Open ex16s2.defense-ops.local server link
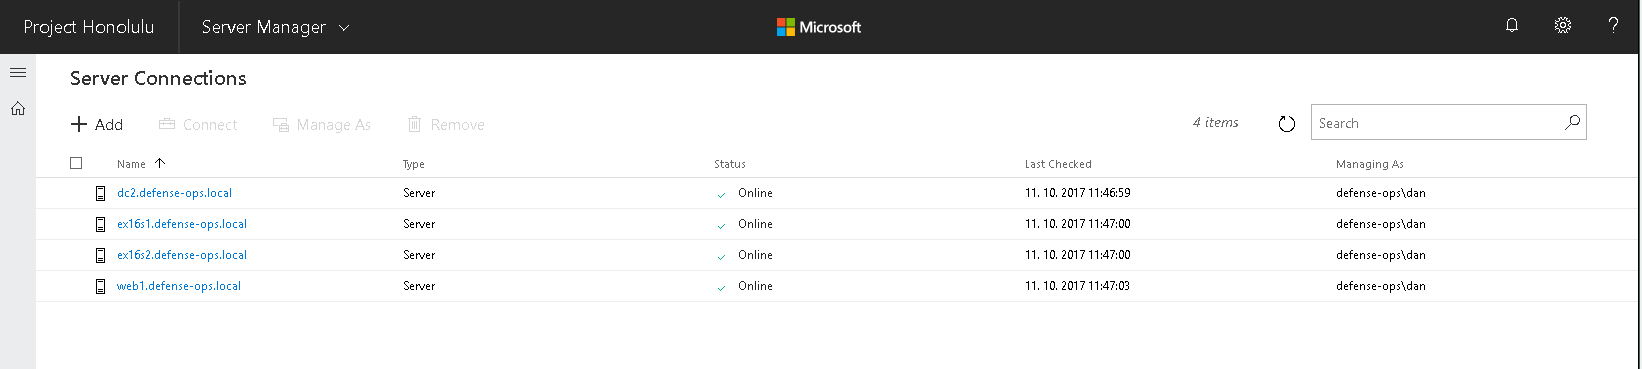Screen dimensions: 1642x369 click(182, 255)
